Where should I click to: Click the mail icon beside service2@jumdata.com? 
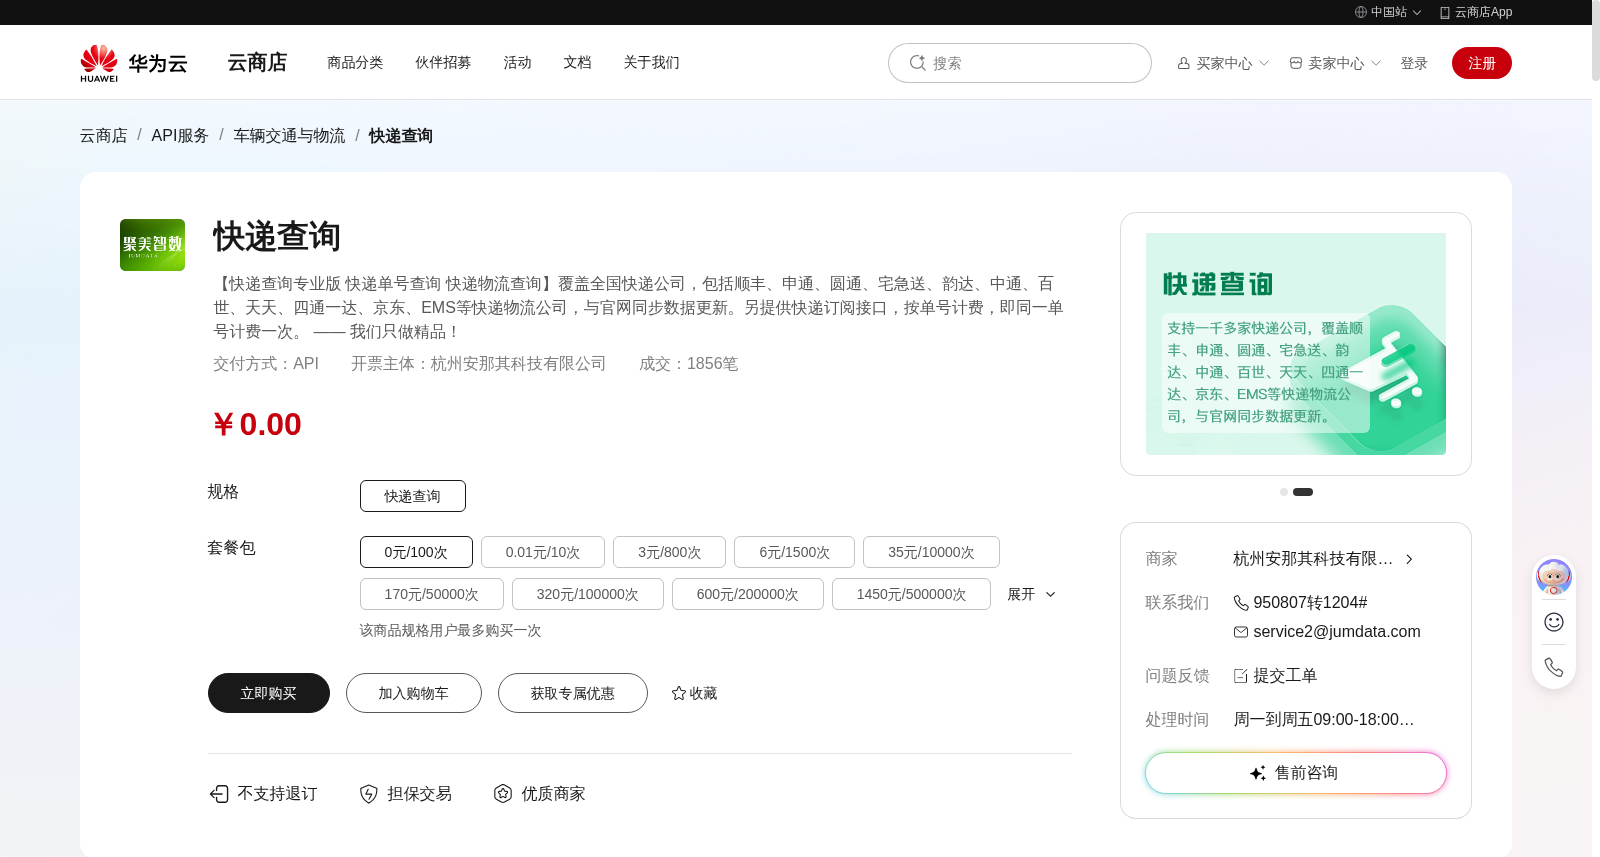point(1241,632)
